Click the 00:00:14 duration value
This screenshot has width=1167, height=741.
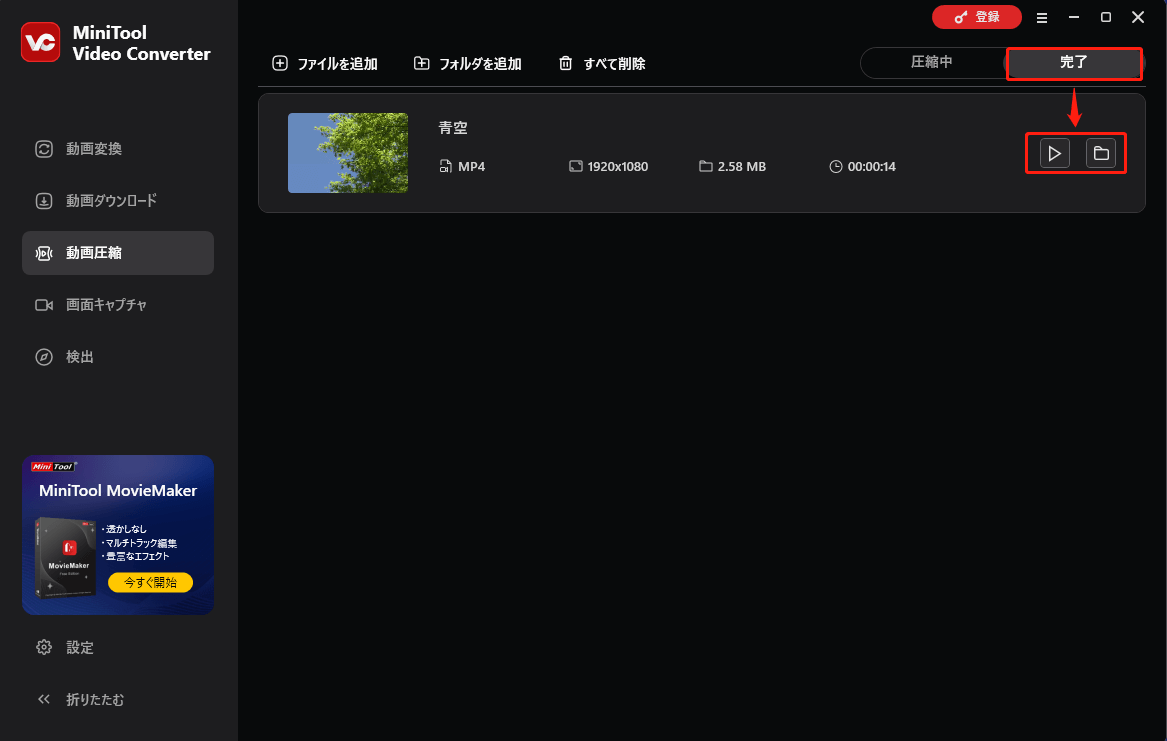click(x=872, y=167)
